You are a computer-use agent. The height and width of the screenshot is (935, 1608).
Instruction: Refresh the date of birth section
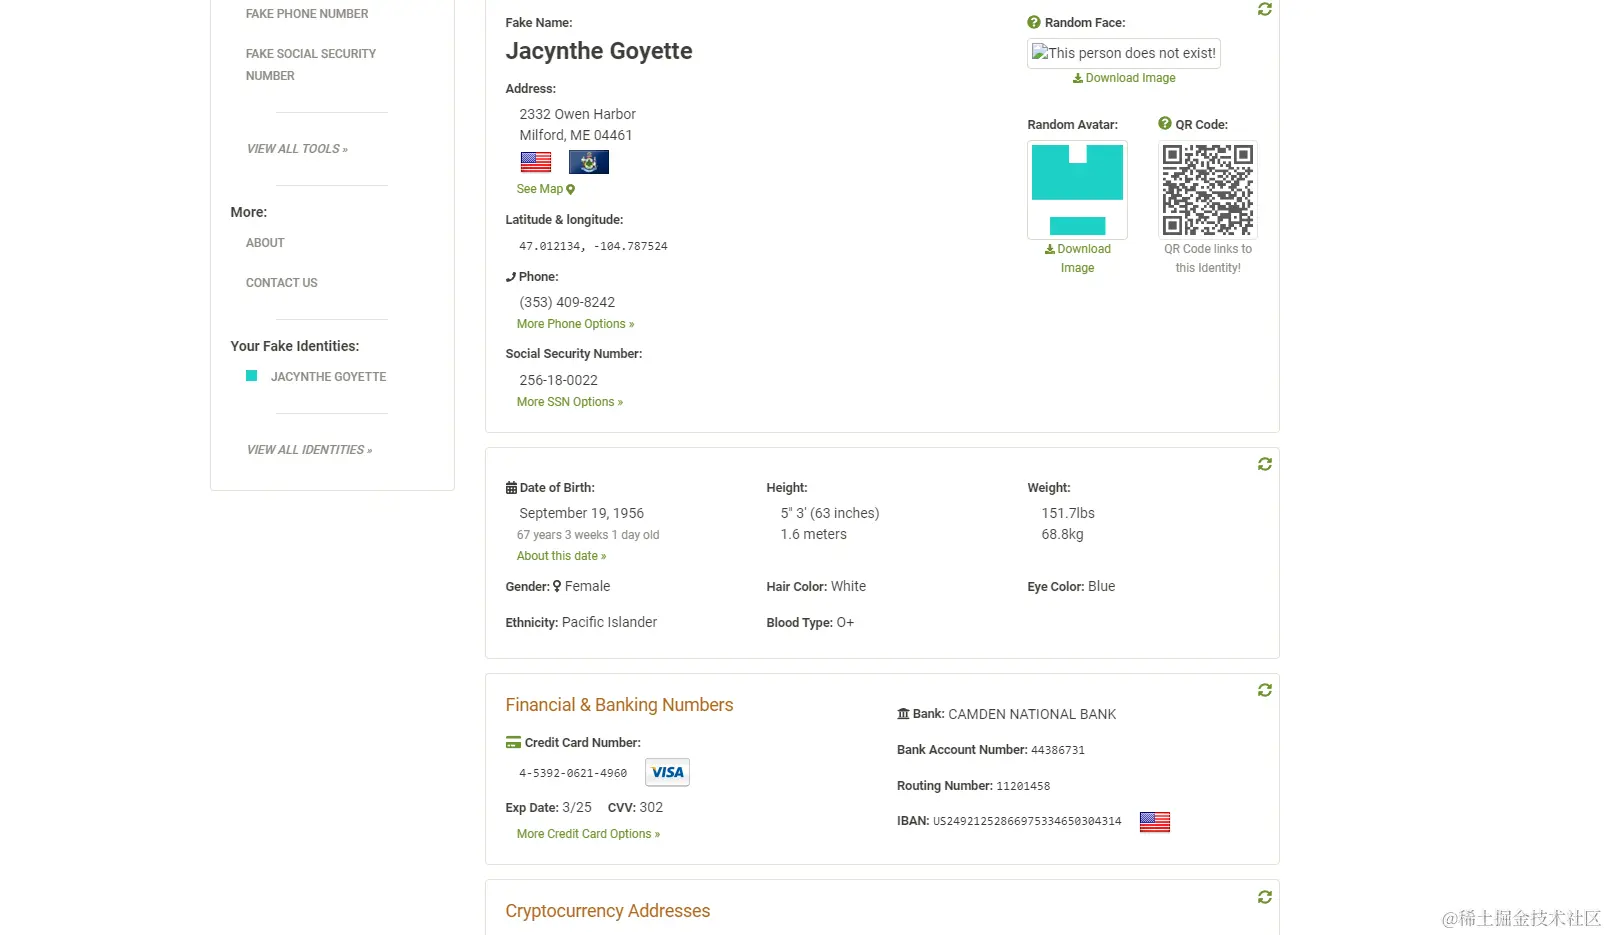pos(1265,464)
